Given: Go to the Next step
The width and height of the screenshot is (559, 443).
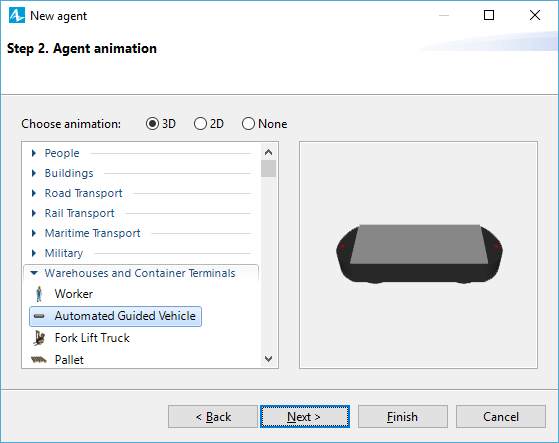Looking at the screenshot, I should pyautogui.click(x=305, y=416).
